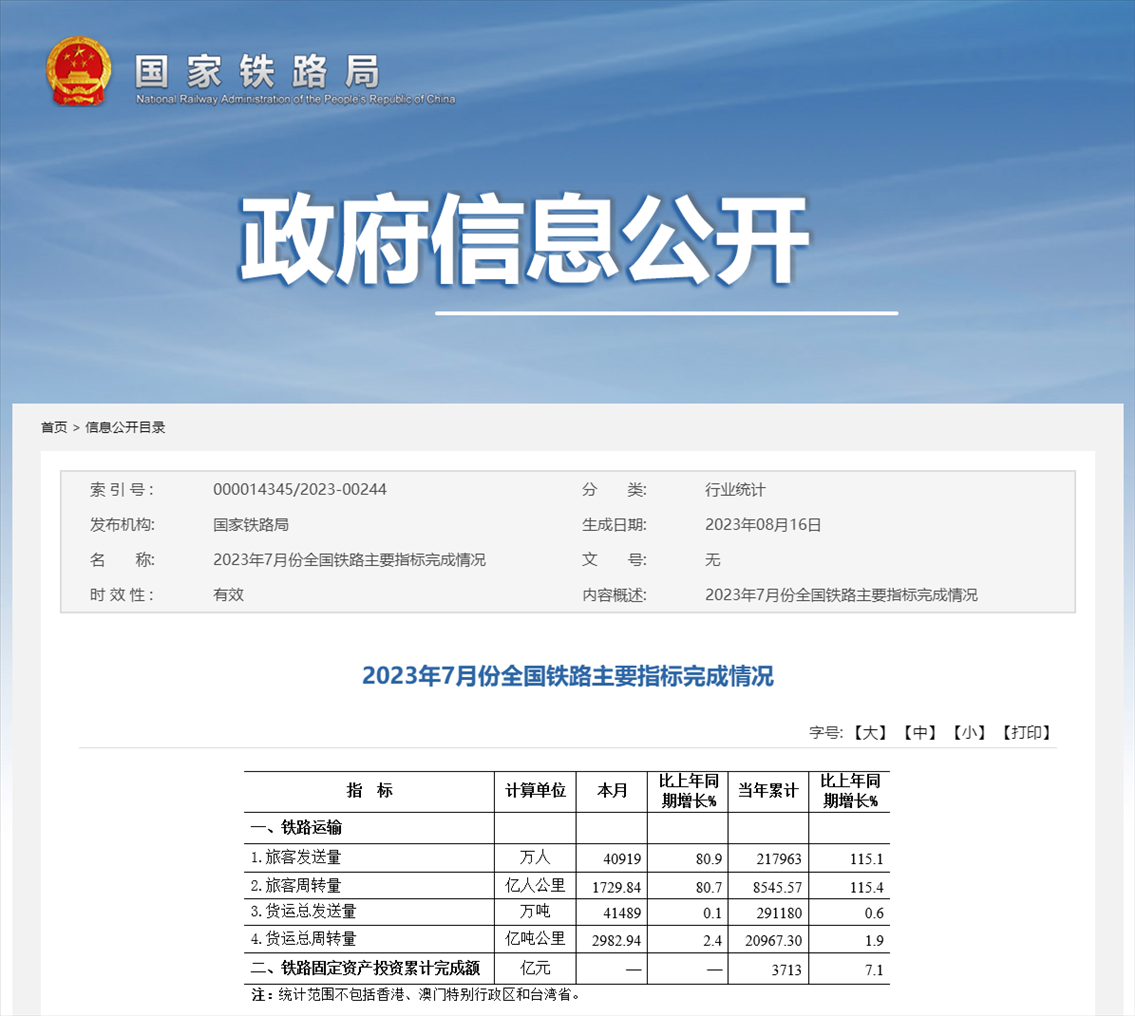Go to 首页 in the breadcrumb
The image size is (1135, 1016).
click(x=54, y=428)
